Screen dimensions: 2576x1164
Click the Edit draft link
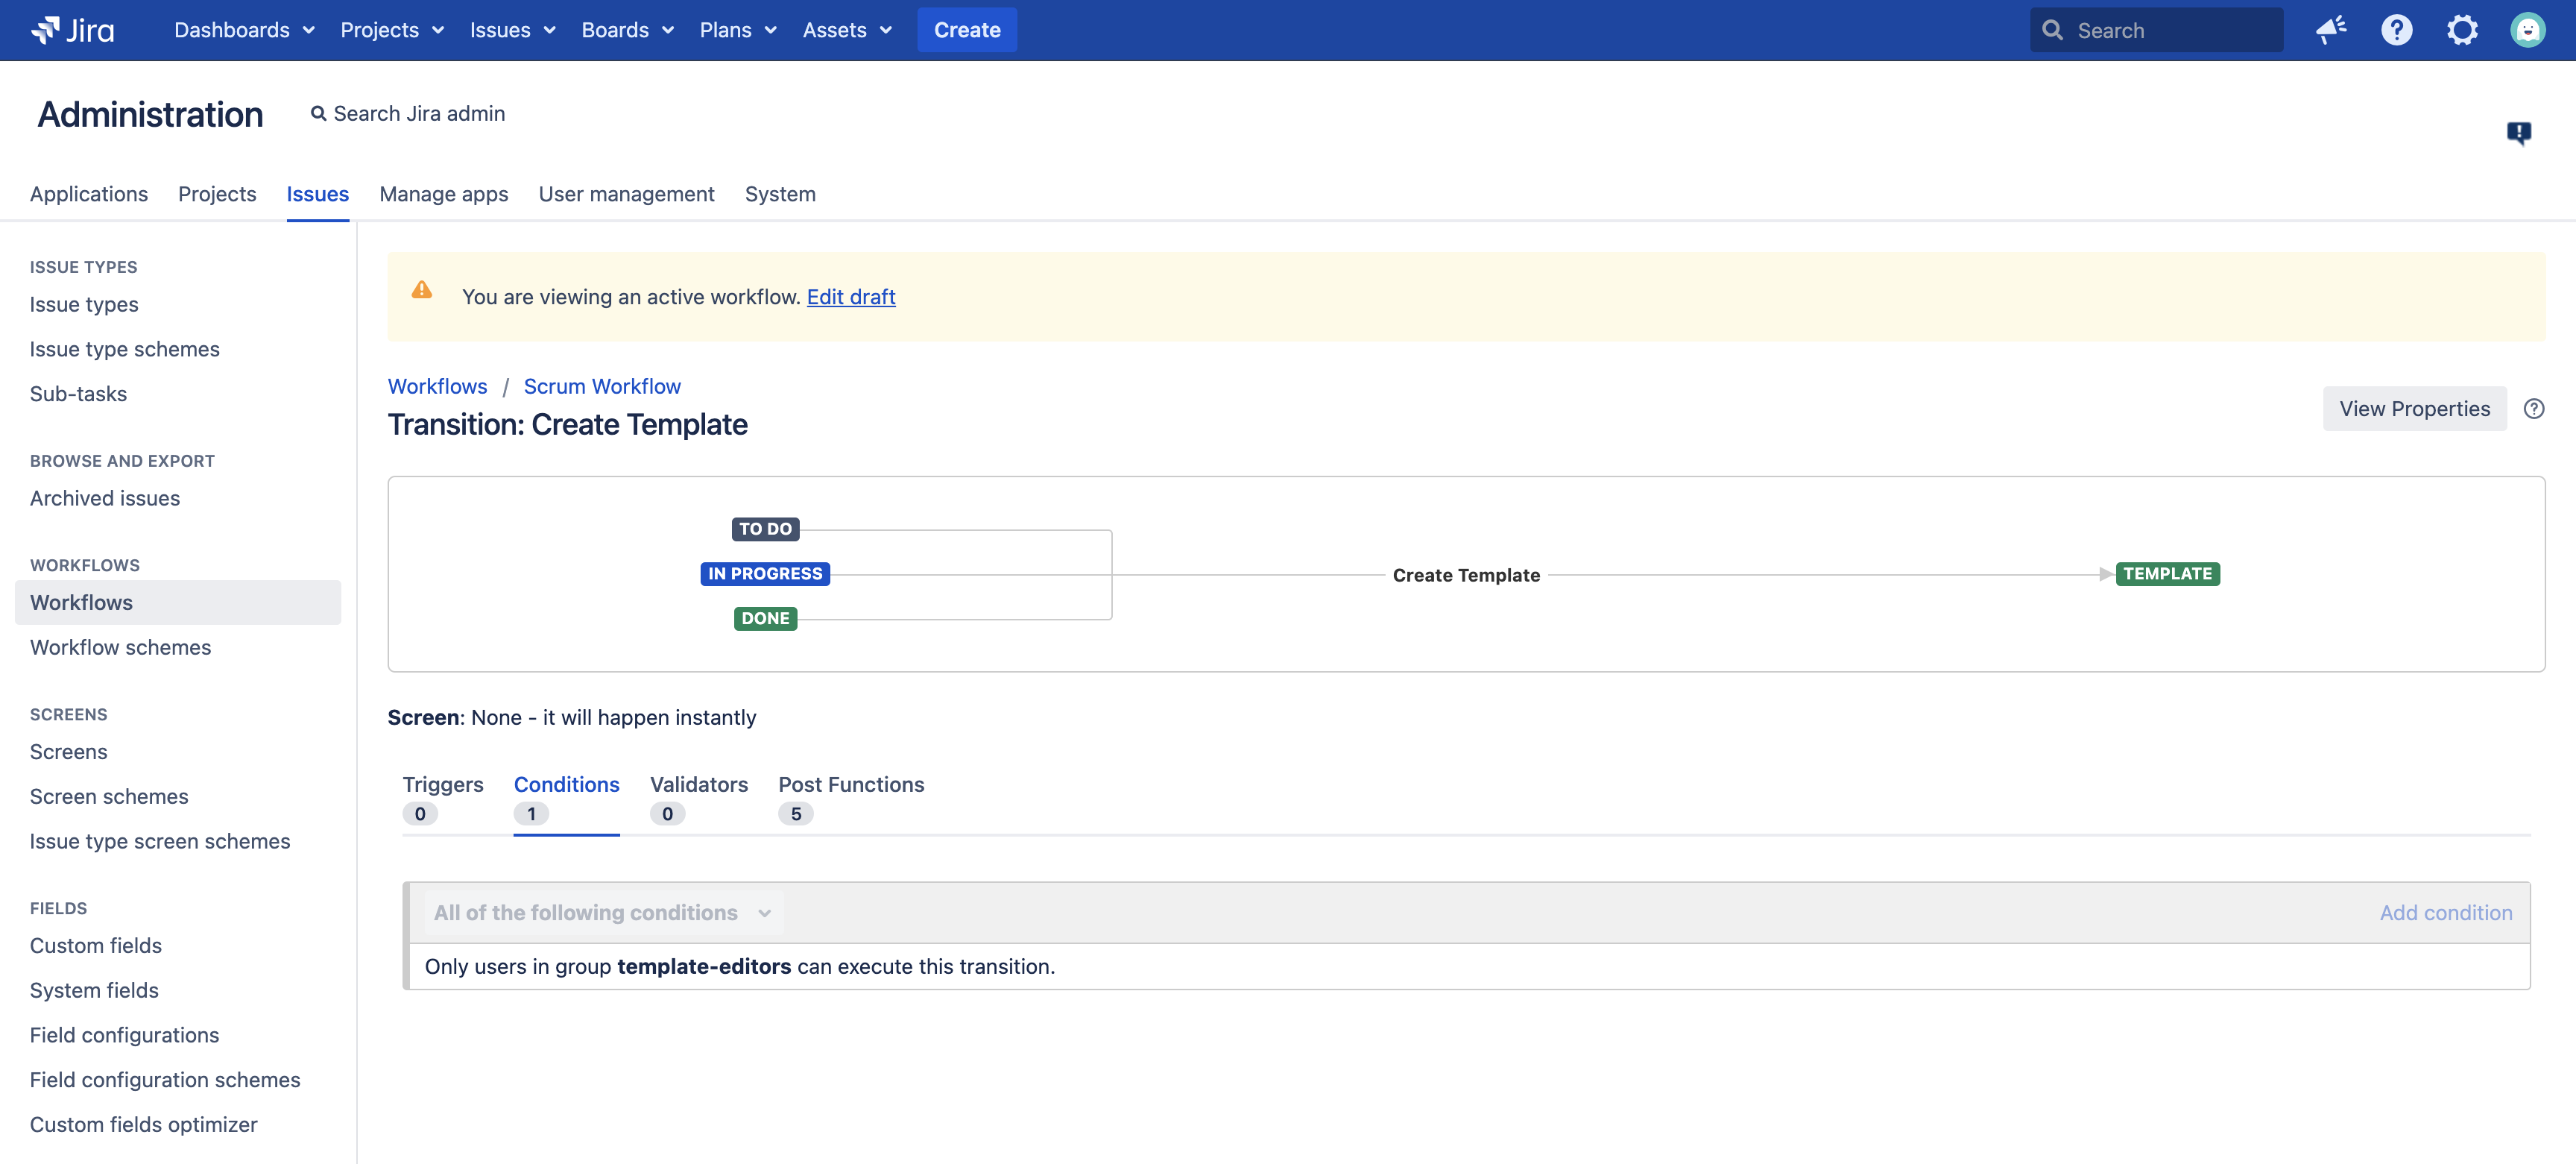[x=850, y=297]
